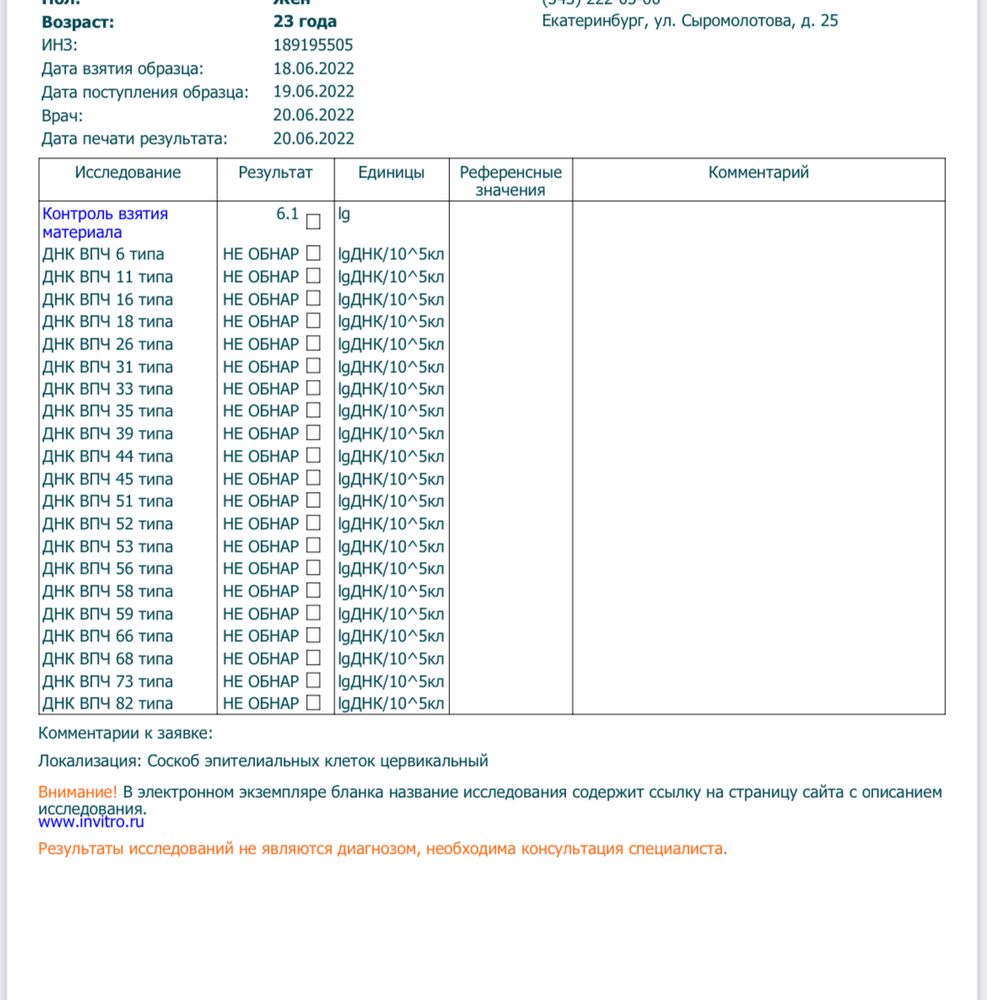Open the www.invitro.ru website link

tap(91, 821)
